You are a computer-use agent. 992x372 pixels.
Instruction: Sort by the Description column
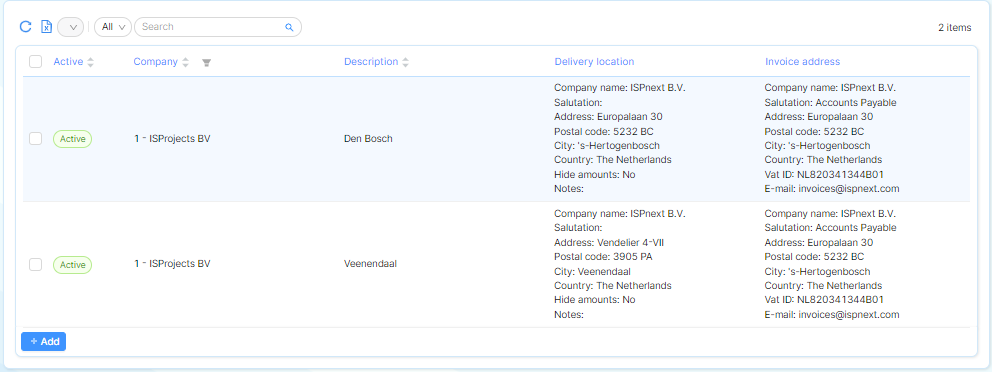[406, 62]
